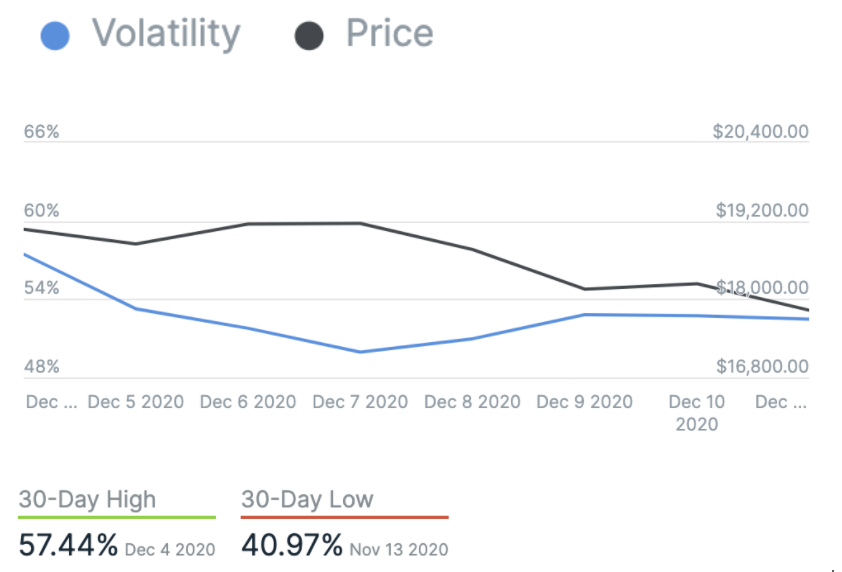Click the Price legend label
The image size is (842, 572).
tap(389, 34)
